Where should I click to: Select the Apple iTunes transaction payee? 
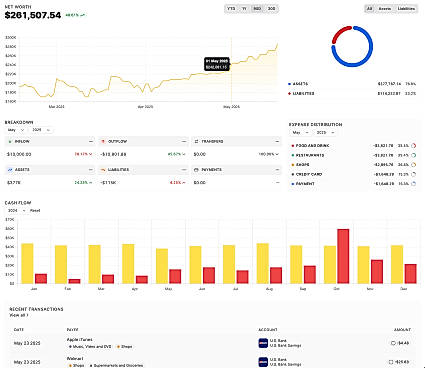[80, 340]
